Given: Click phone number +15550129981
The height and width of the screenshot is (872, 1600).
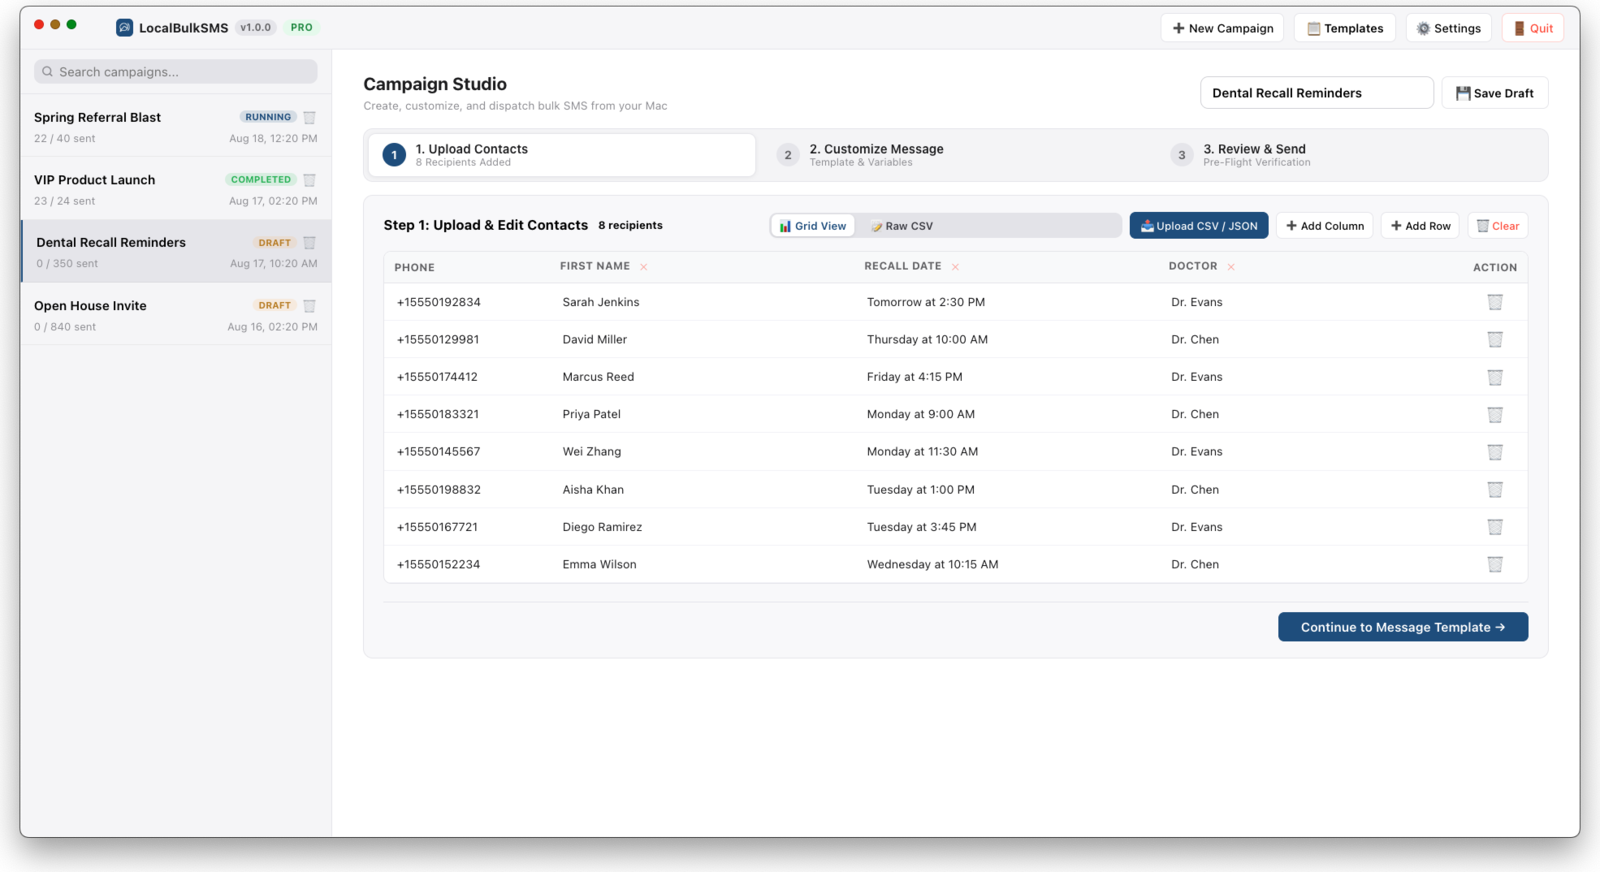Looking at the screenshot, I should click(438, 340).
